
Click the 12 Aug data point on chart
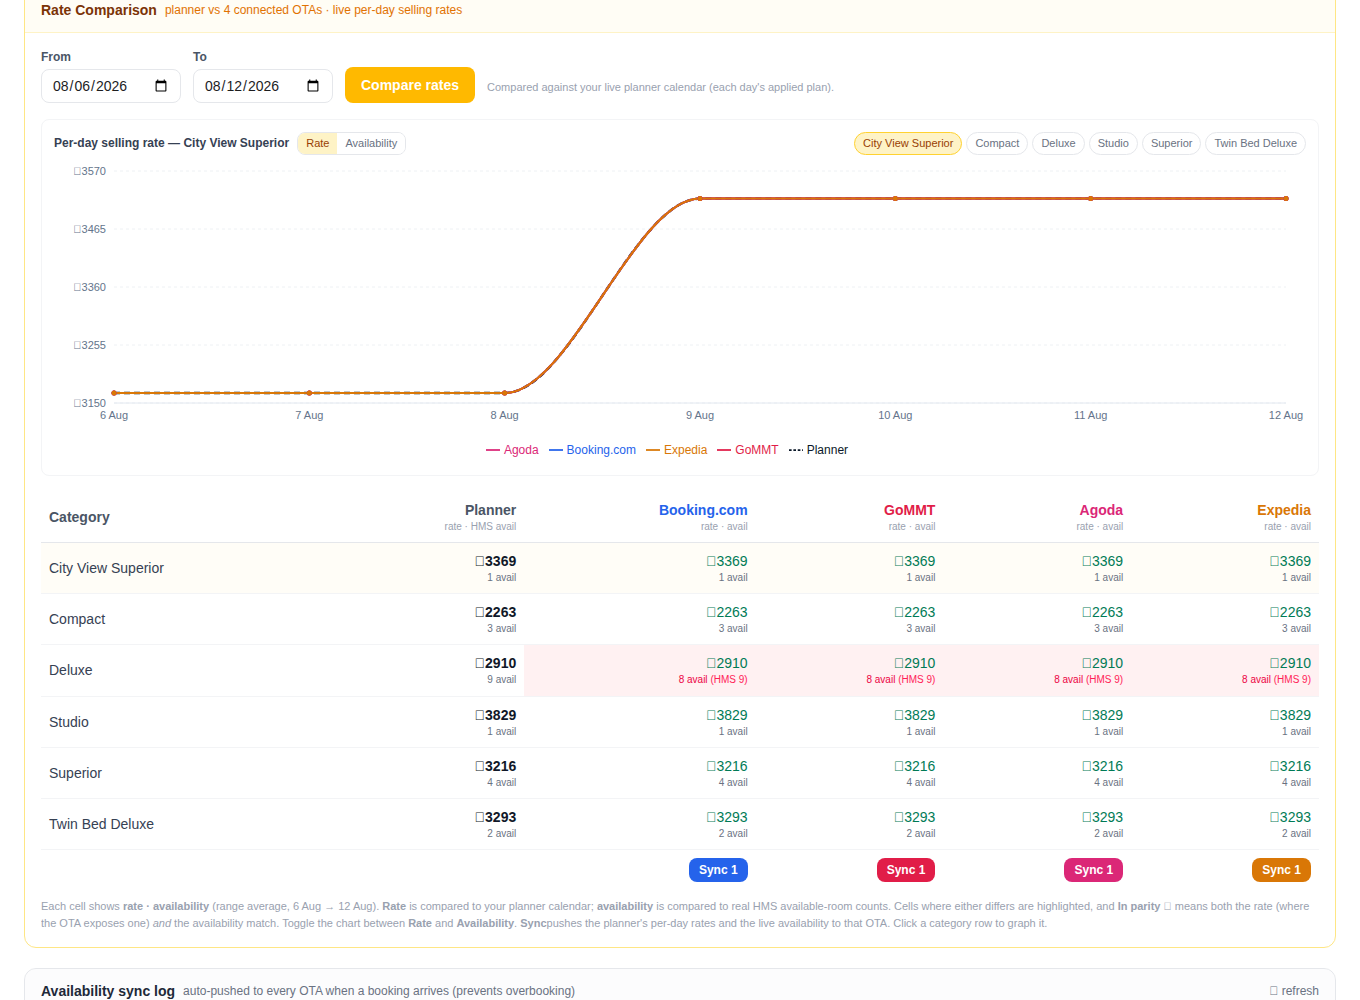click(1286, 199)
